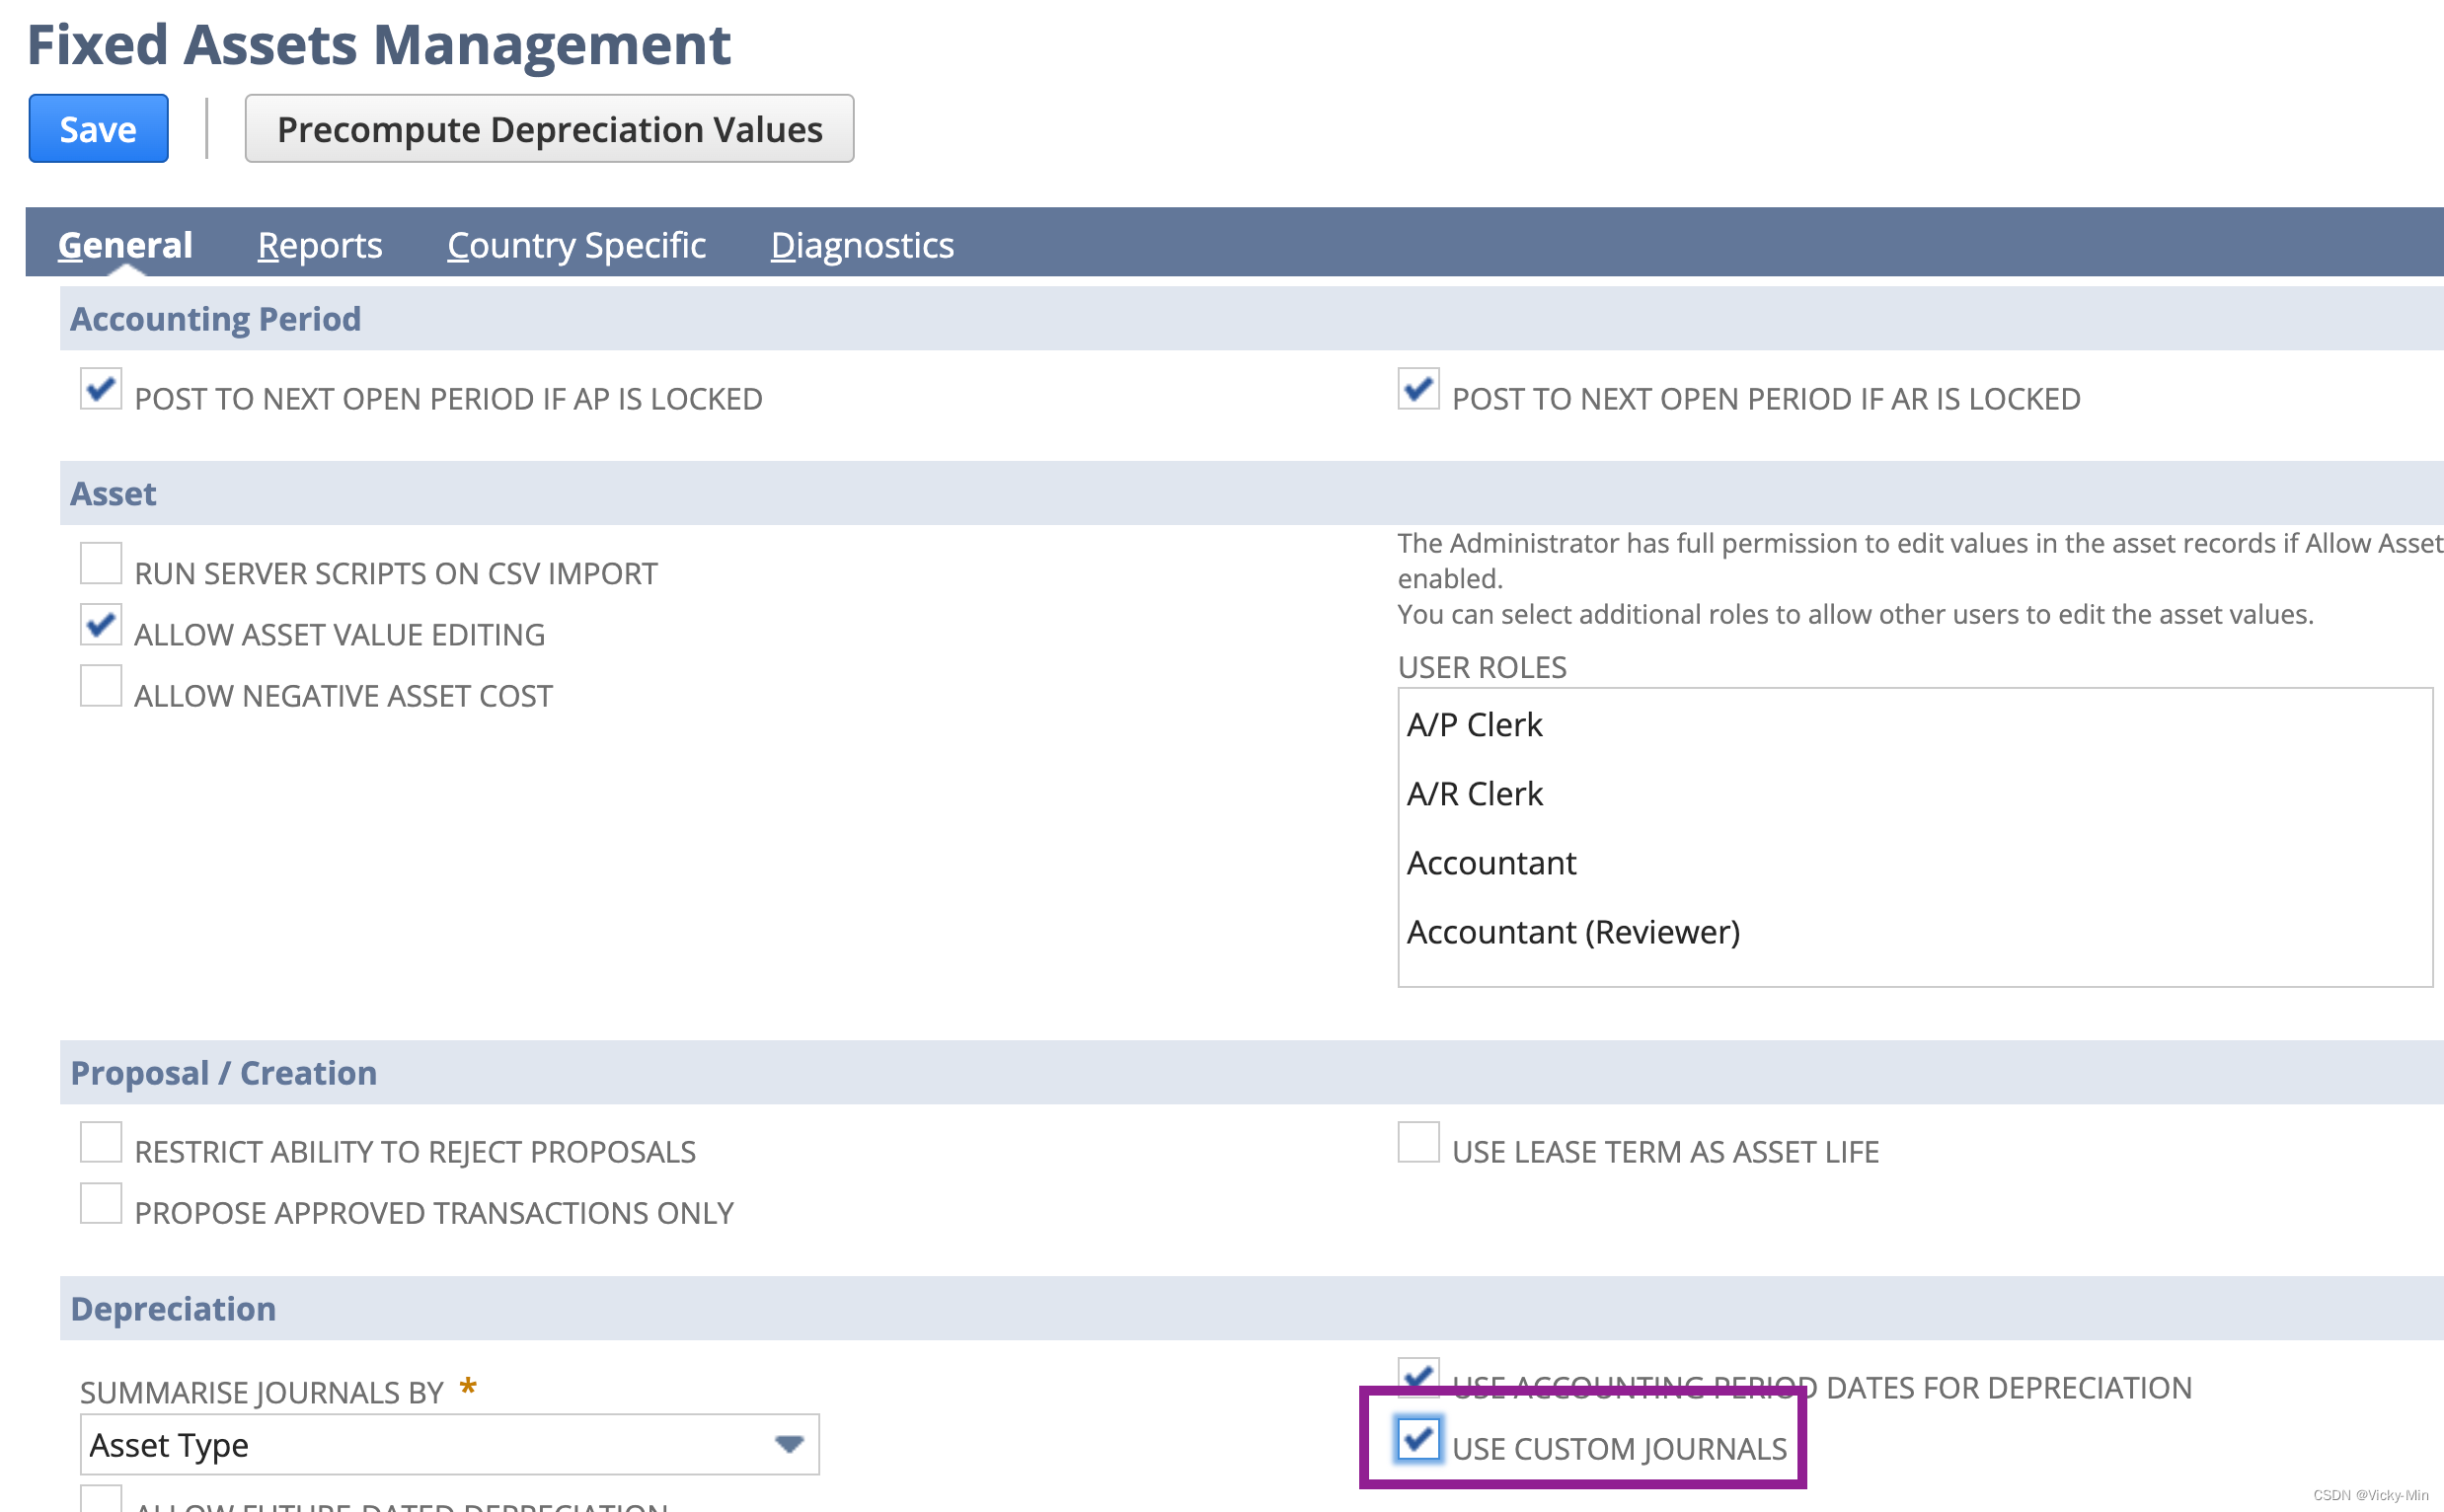The width and height of the screenshot is (2444, 1512).
Task: Tick Propose Approved Transactions Only
Action: pos(101,1203)
